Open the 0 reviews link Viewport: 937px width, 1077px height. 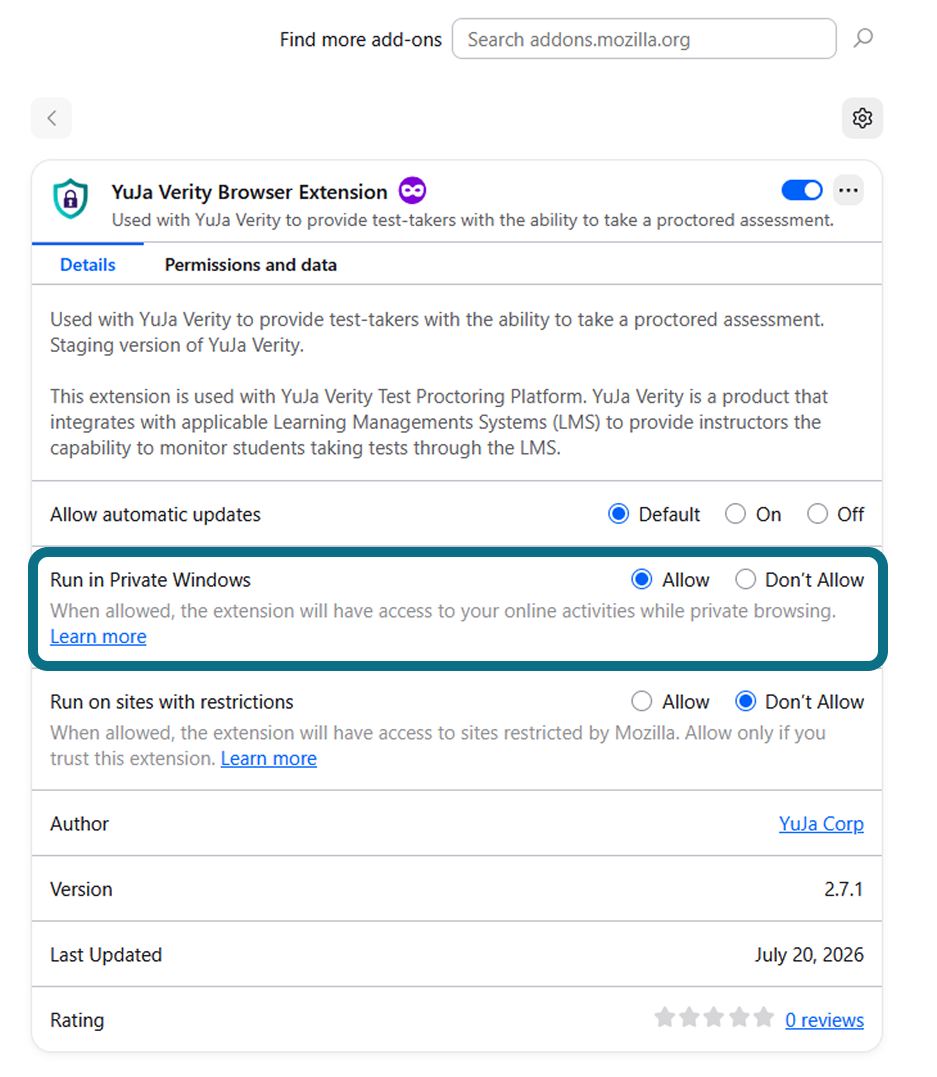(x=824, y=1020)
